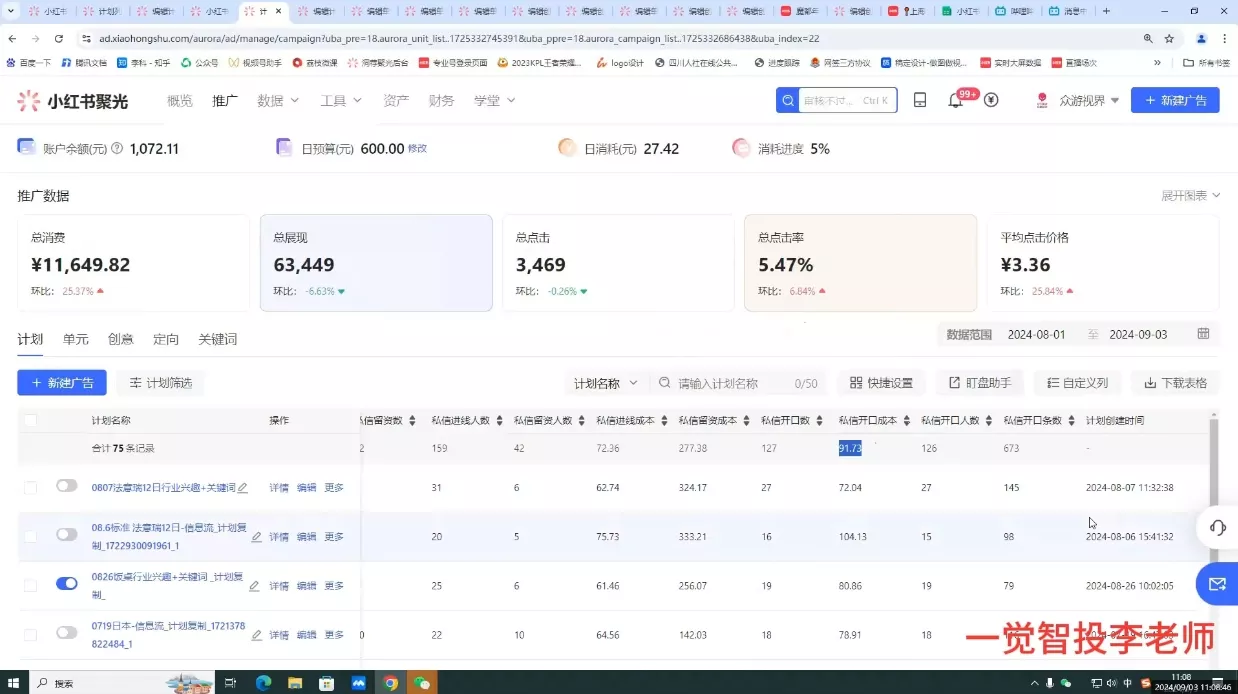Click the calendar icon beside the date range
Screen dimensions: 1238x694
pyautogui.click(x=1203, y=334)
